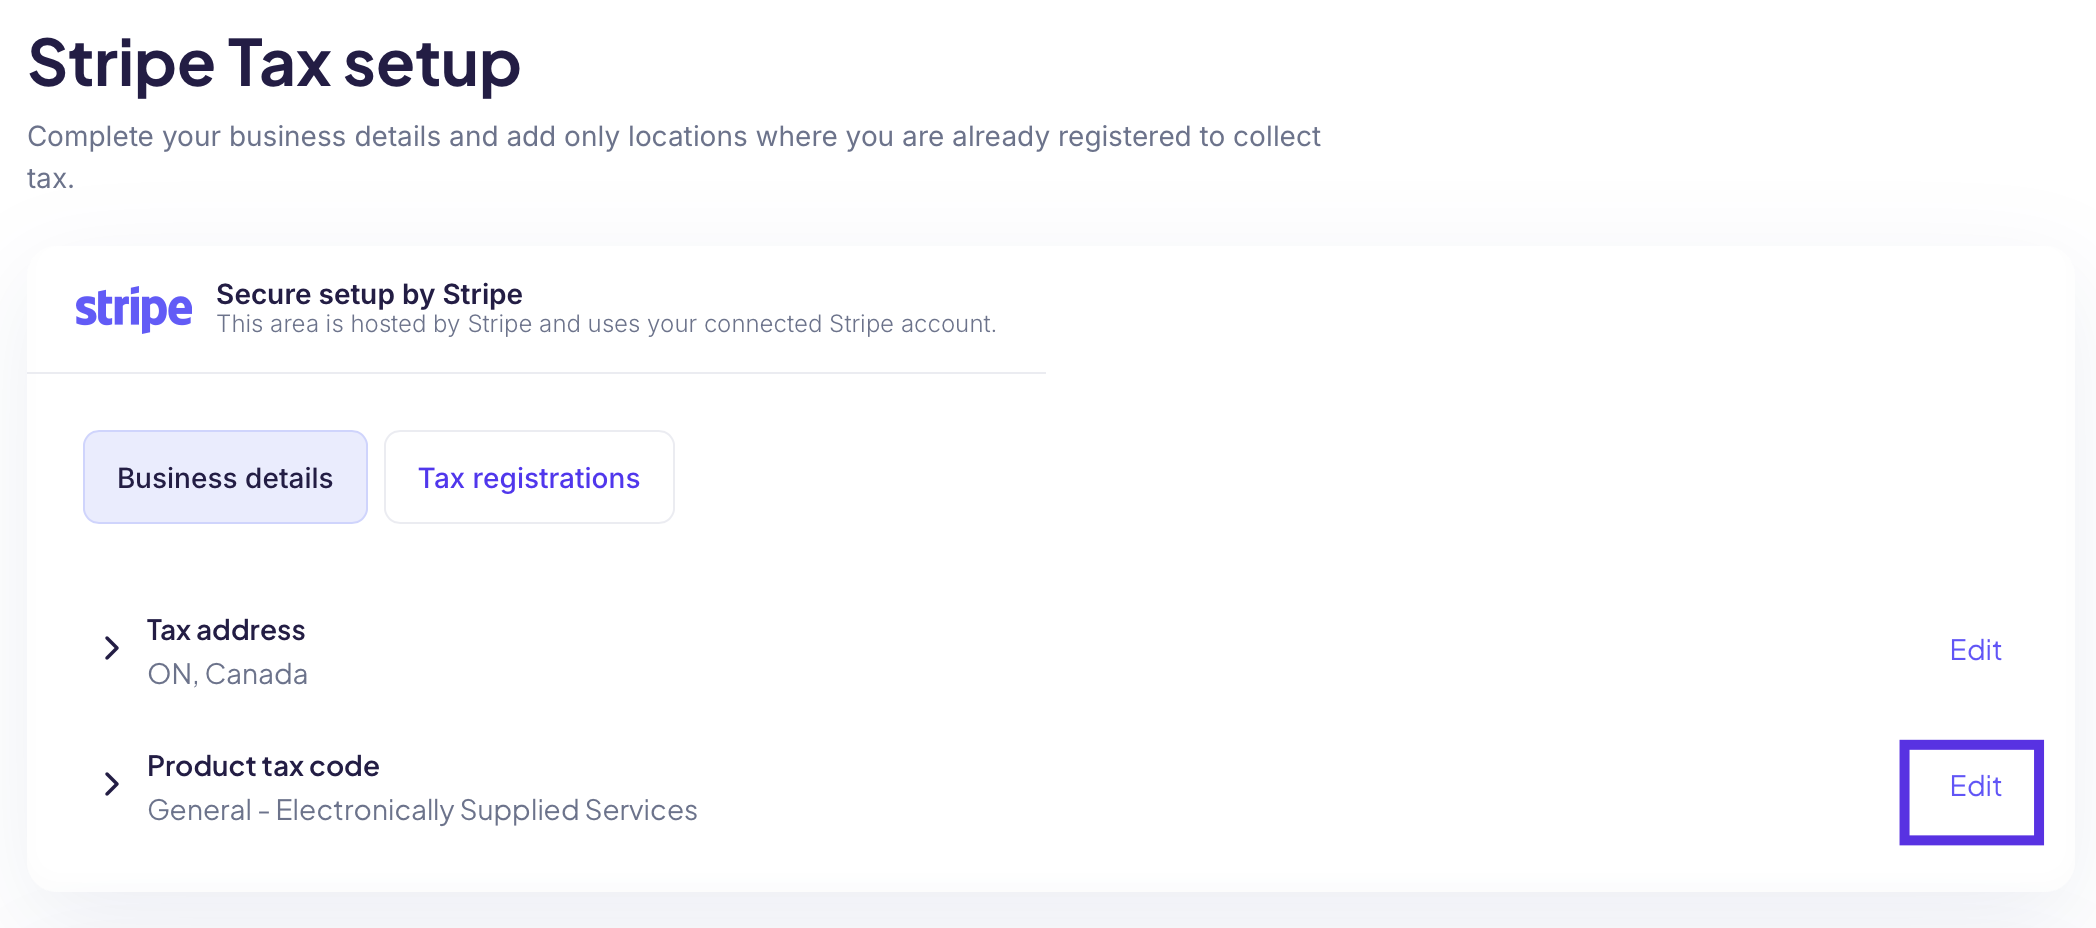Viewport: 2096px width, 928px height.
Task: Expand the Tax address chevron
Action: pos(112,649)
